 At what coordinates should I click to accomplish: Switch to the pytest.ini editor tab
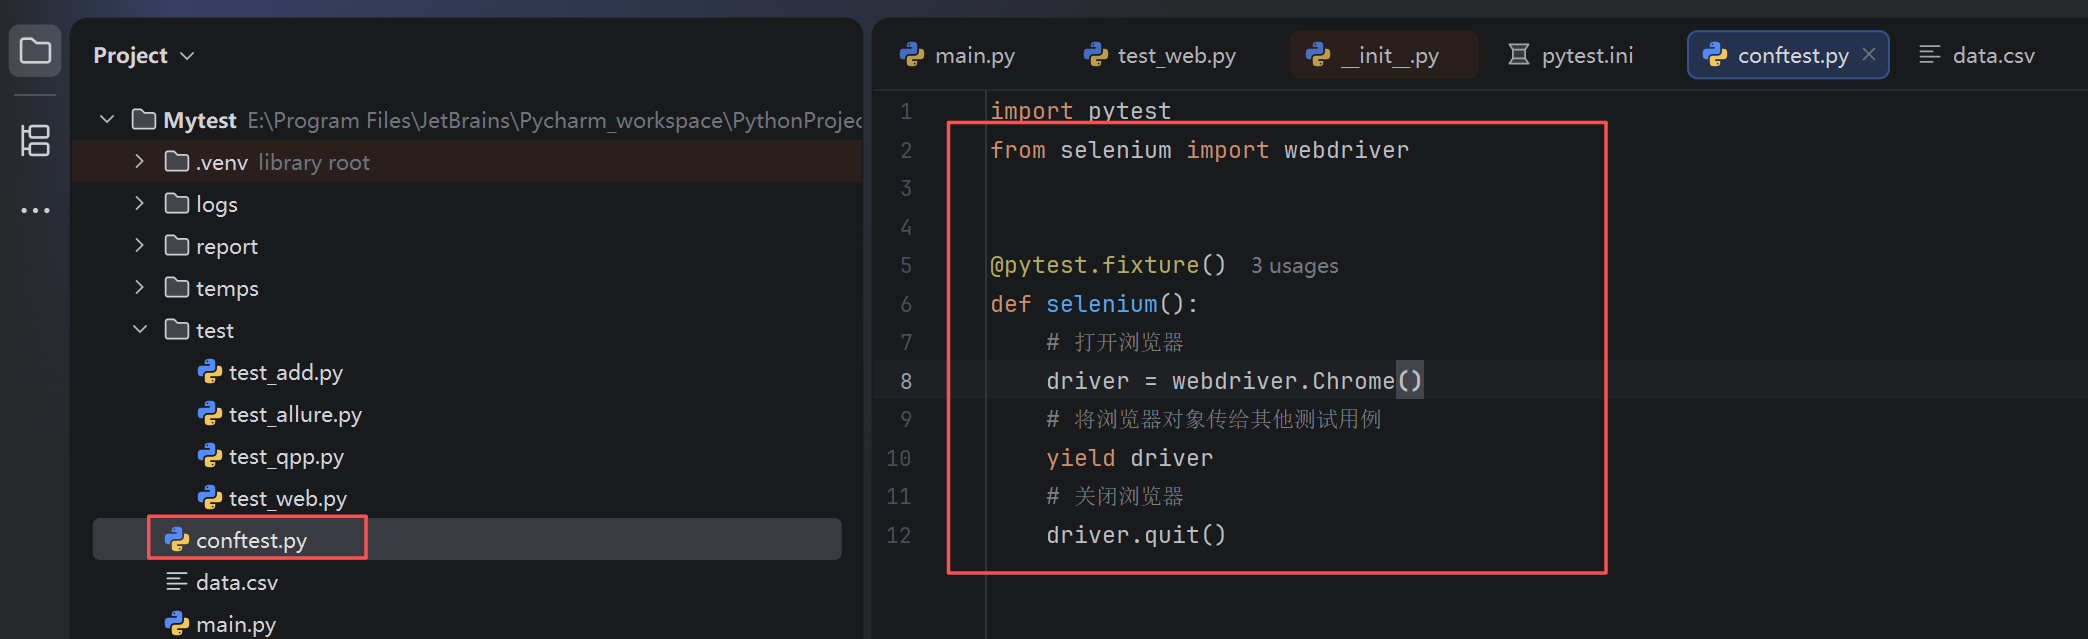[1571, 55]
